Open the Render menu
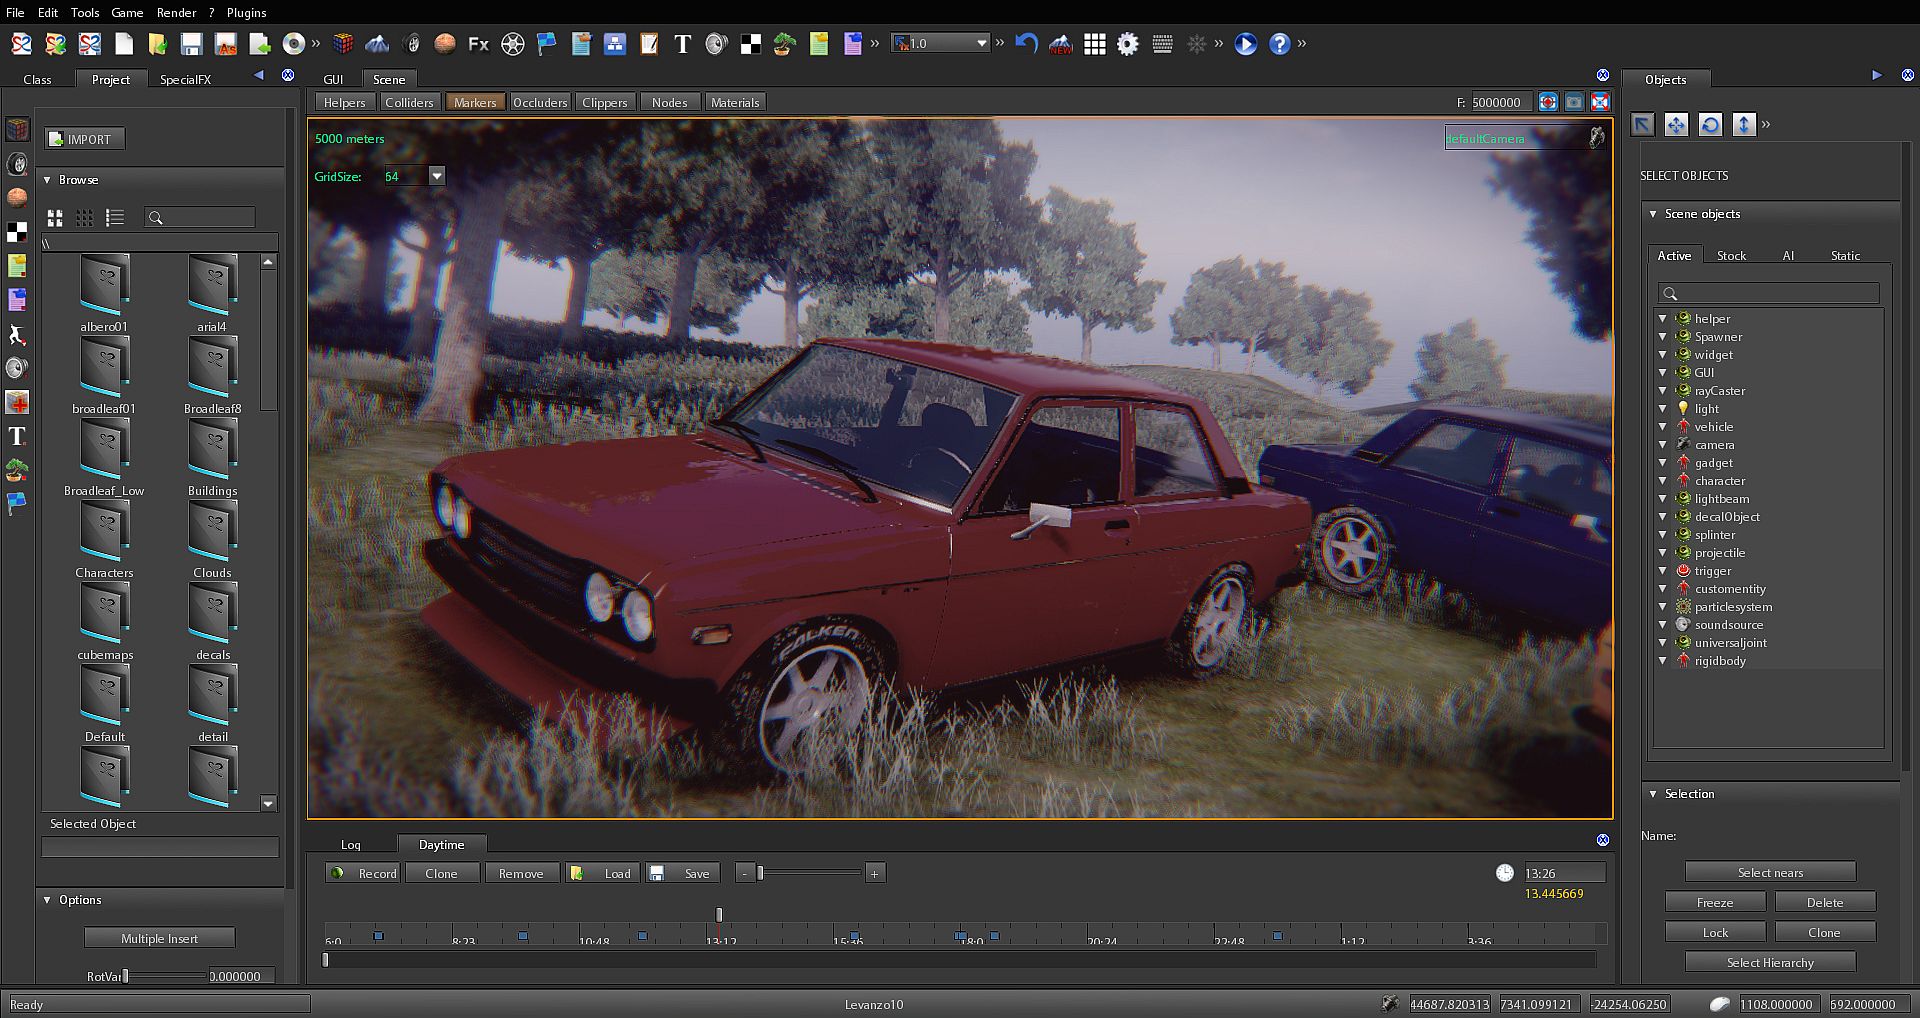Viewport: 1920px width, 1018px height. pos(176,12)
